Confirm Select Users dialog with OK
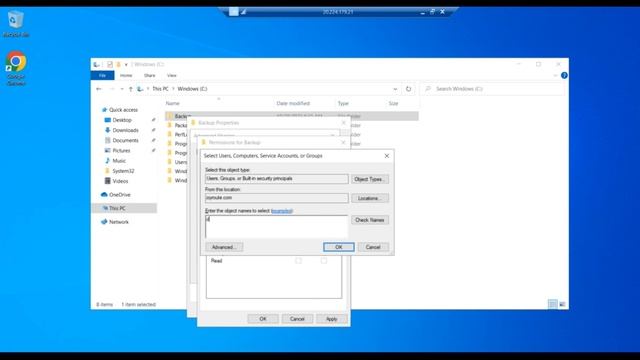 pos(338,247)
